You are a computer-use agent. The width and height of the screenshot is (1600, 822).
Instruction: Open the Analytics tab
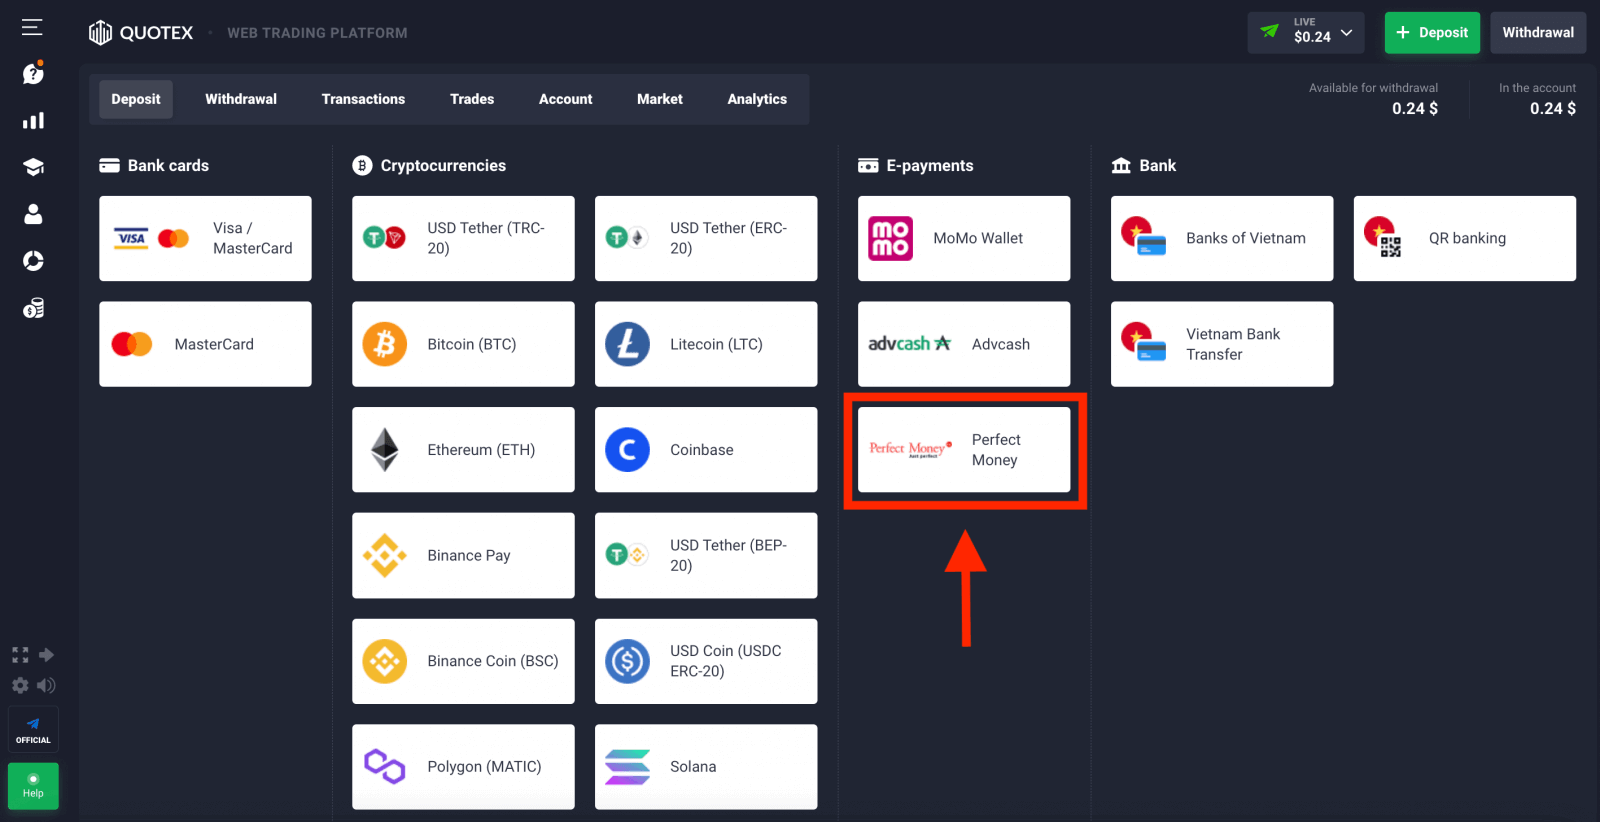click(x=757, y=99)
